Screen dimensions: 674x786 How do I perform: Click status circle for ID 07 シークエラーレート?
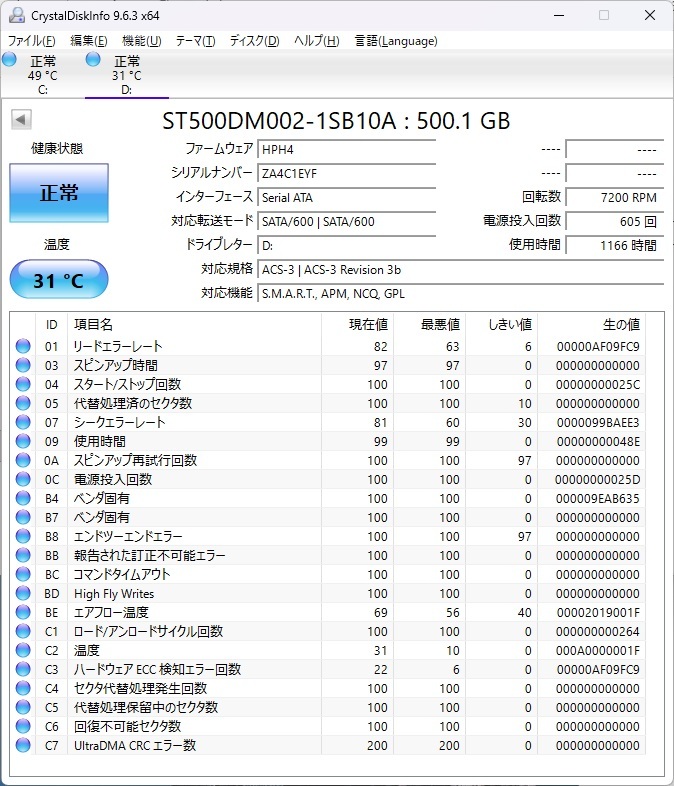(23, 422)
